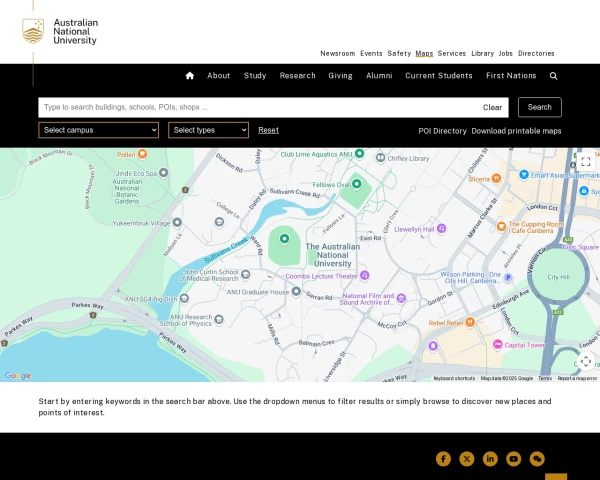Open the Current Students menu
600x480 pixels.
[x=439, y=76]
